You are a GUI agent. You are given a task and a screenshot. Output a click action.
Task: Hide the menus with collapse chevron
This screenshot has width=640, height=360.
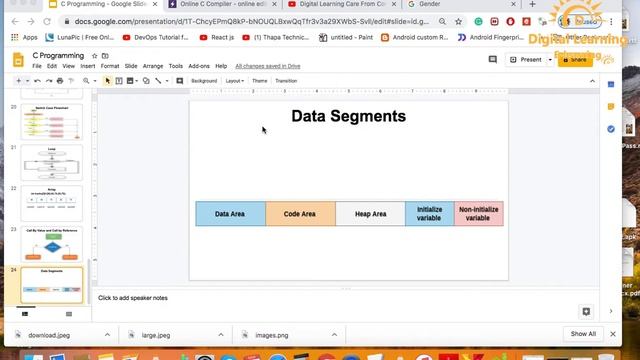592,81
